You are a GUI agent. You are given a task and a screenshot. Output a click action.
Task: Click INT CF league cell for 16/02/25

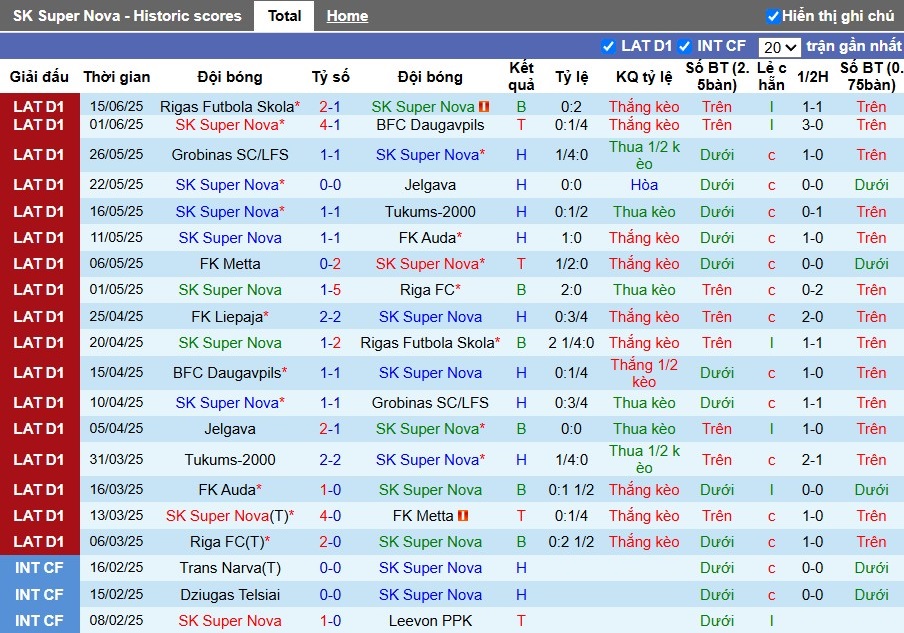coord(39,568)
